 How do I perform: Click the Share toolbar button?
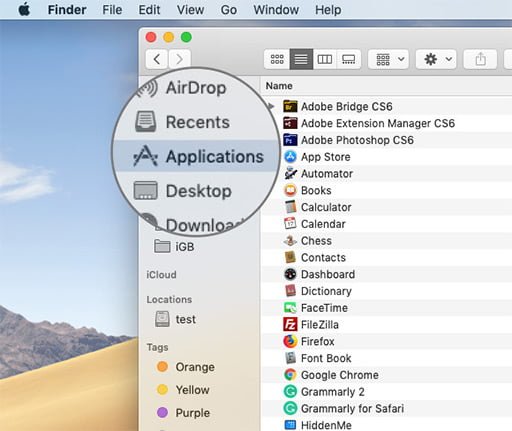pos(480,59)
